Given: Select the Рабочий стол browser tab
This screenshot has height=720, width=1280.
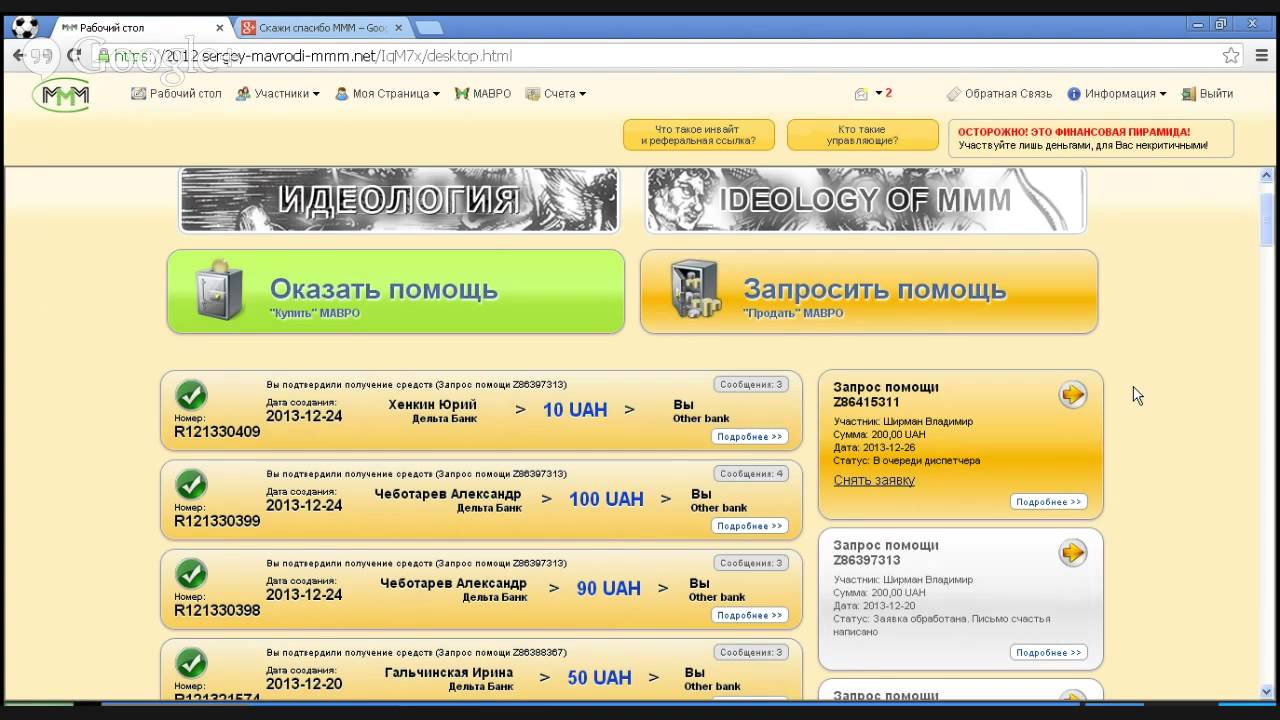Looking at the screenshot, I should (140, 28).
